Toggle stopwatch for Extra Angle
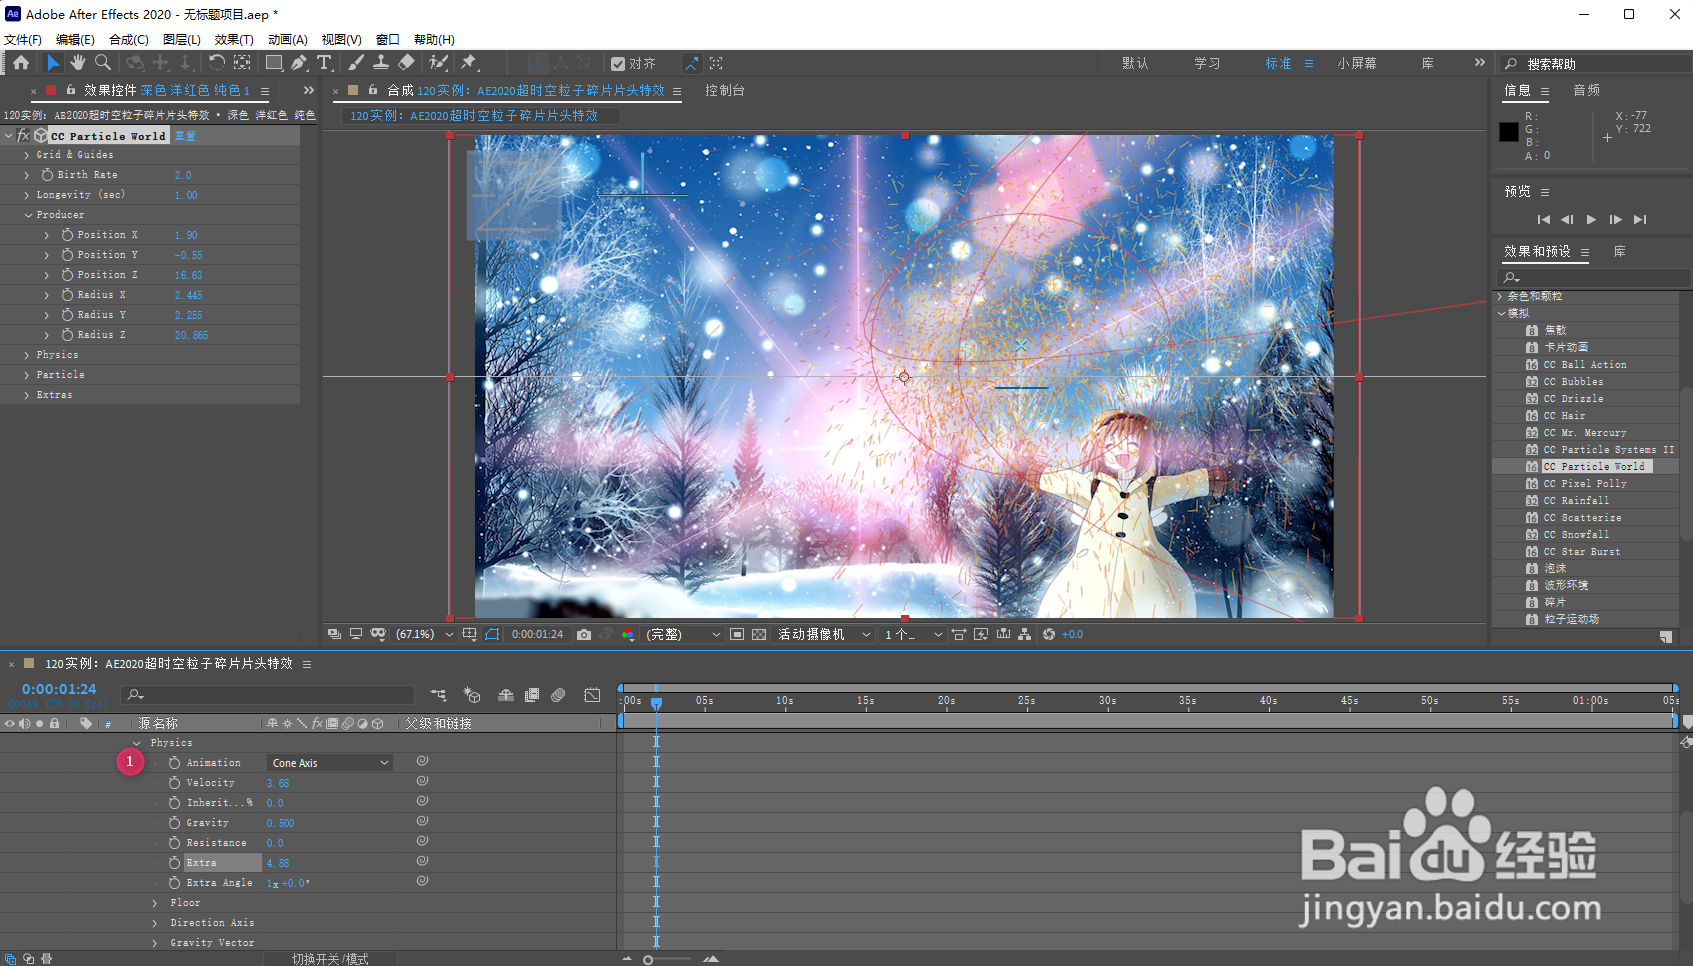Viewport: 1693px width, 966px height. [174, 883]
